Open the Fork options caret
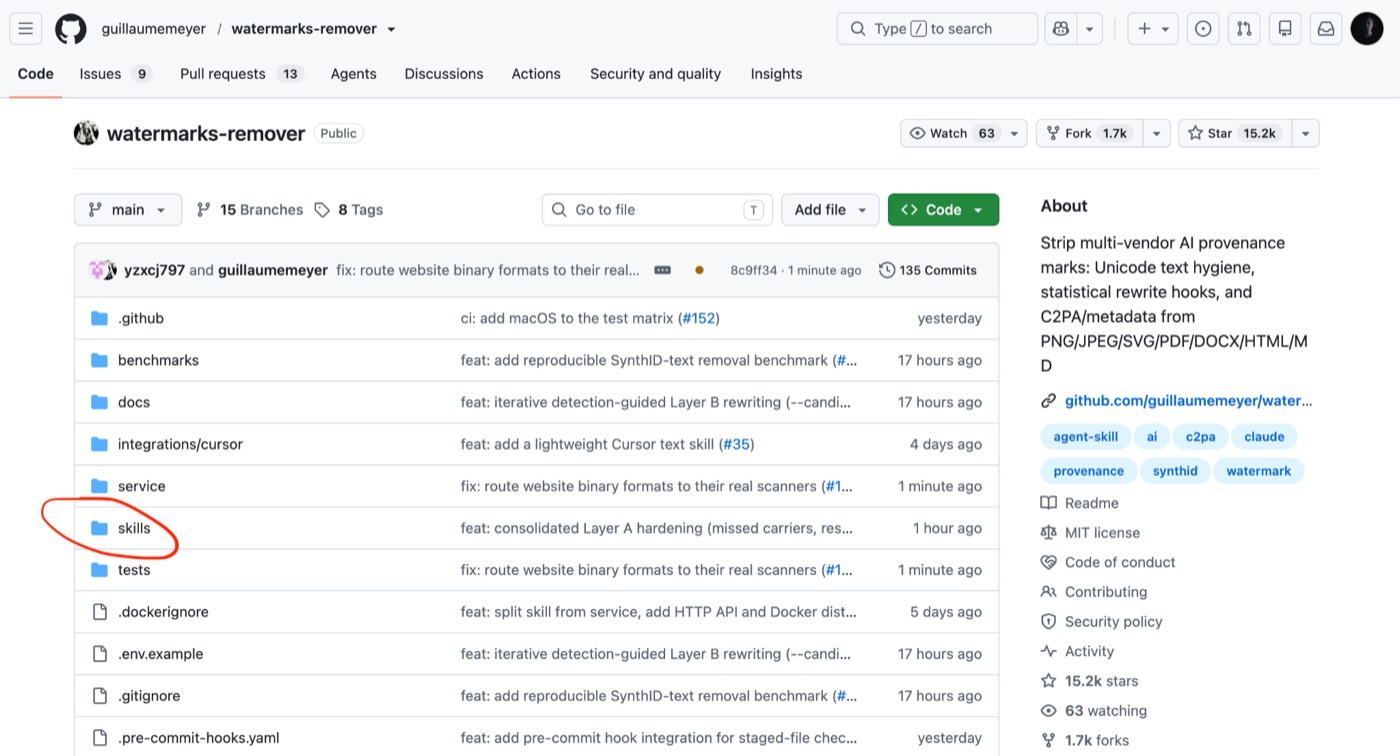The width and height of the screenshot is (1400, 756). (x=1157, y=133)
